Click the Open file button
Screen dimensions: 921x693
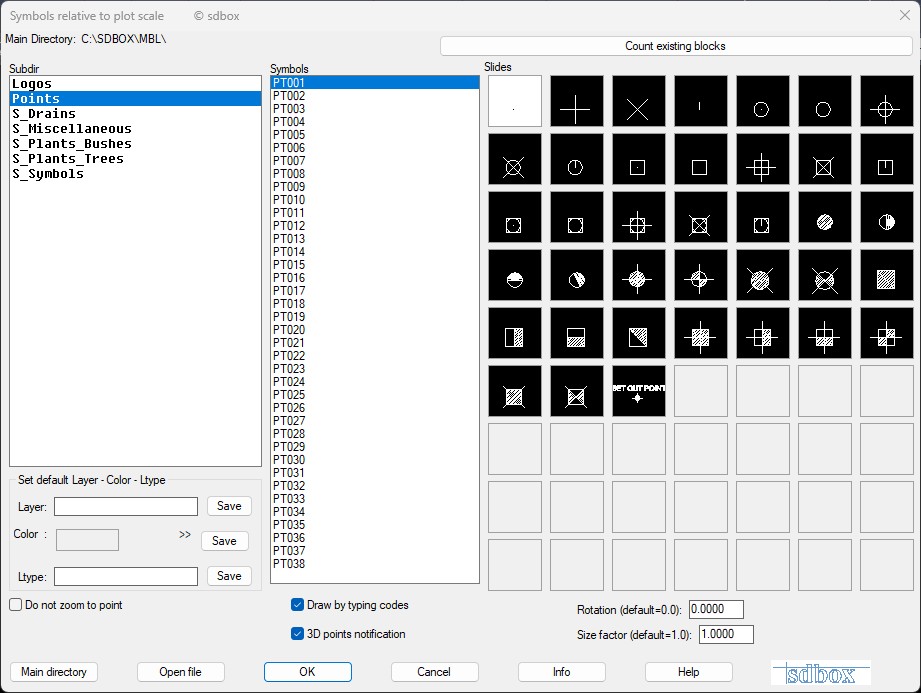click(181, 672)
